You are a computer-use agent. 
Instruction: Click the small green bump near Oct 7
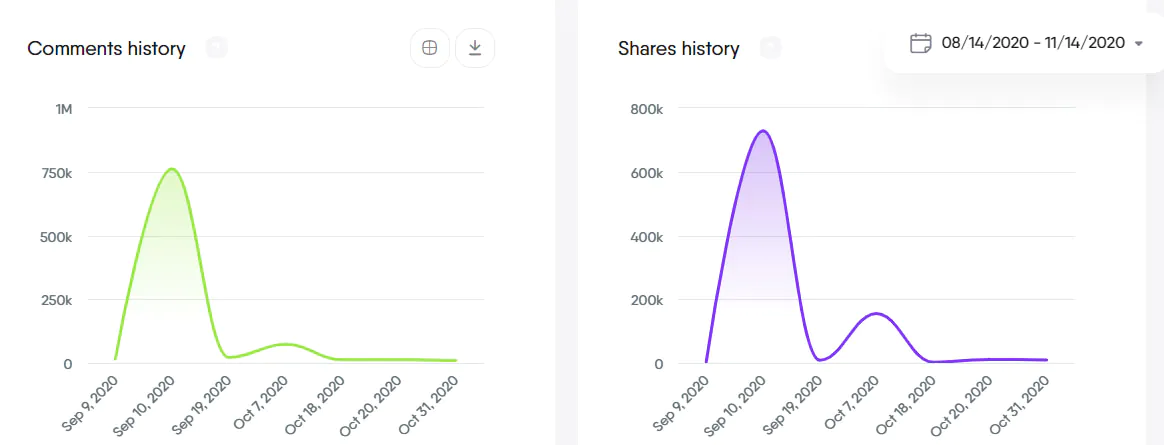(x=286, y=344)
